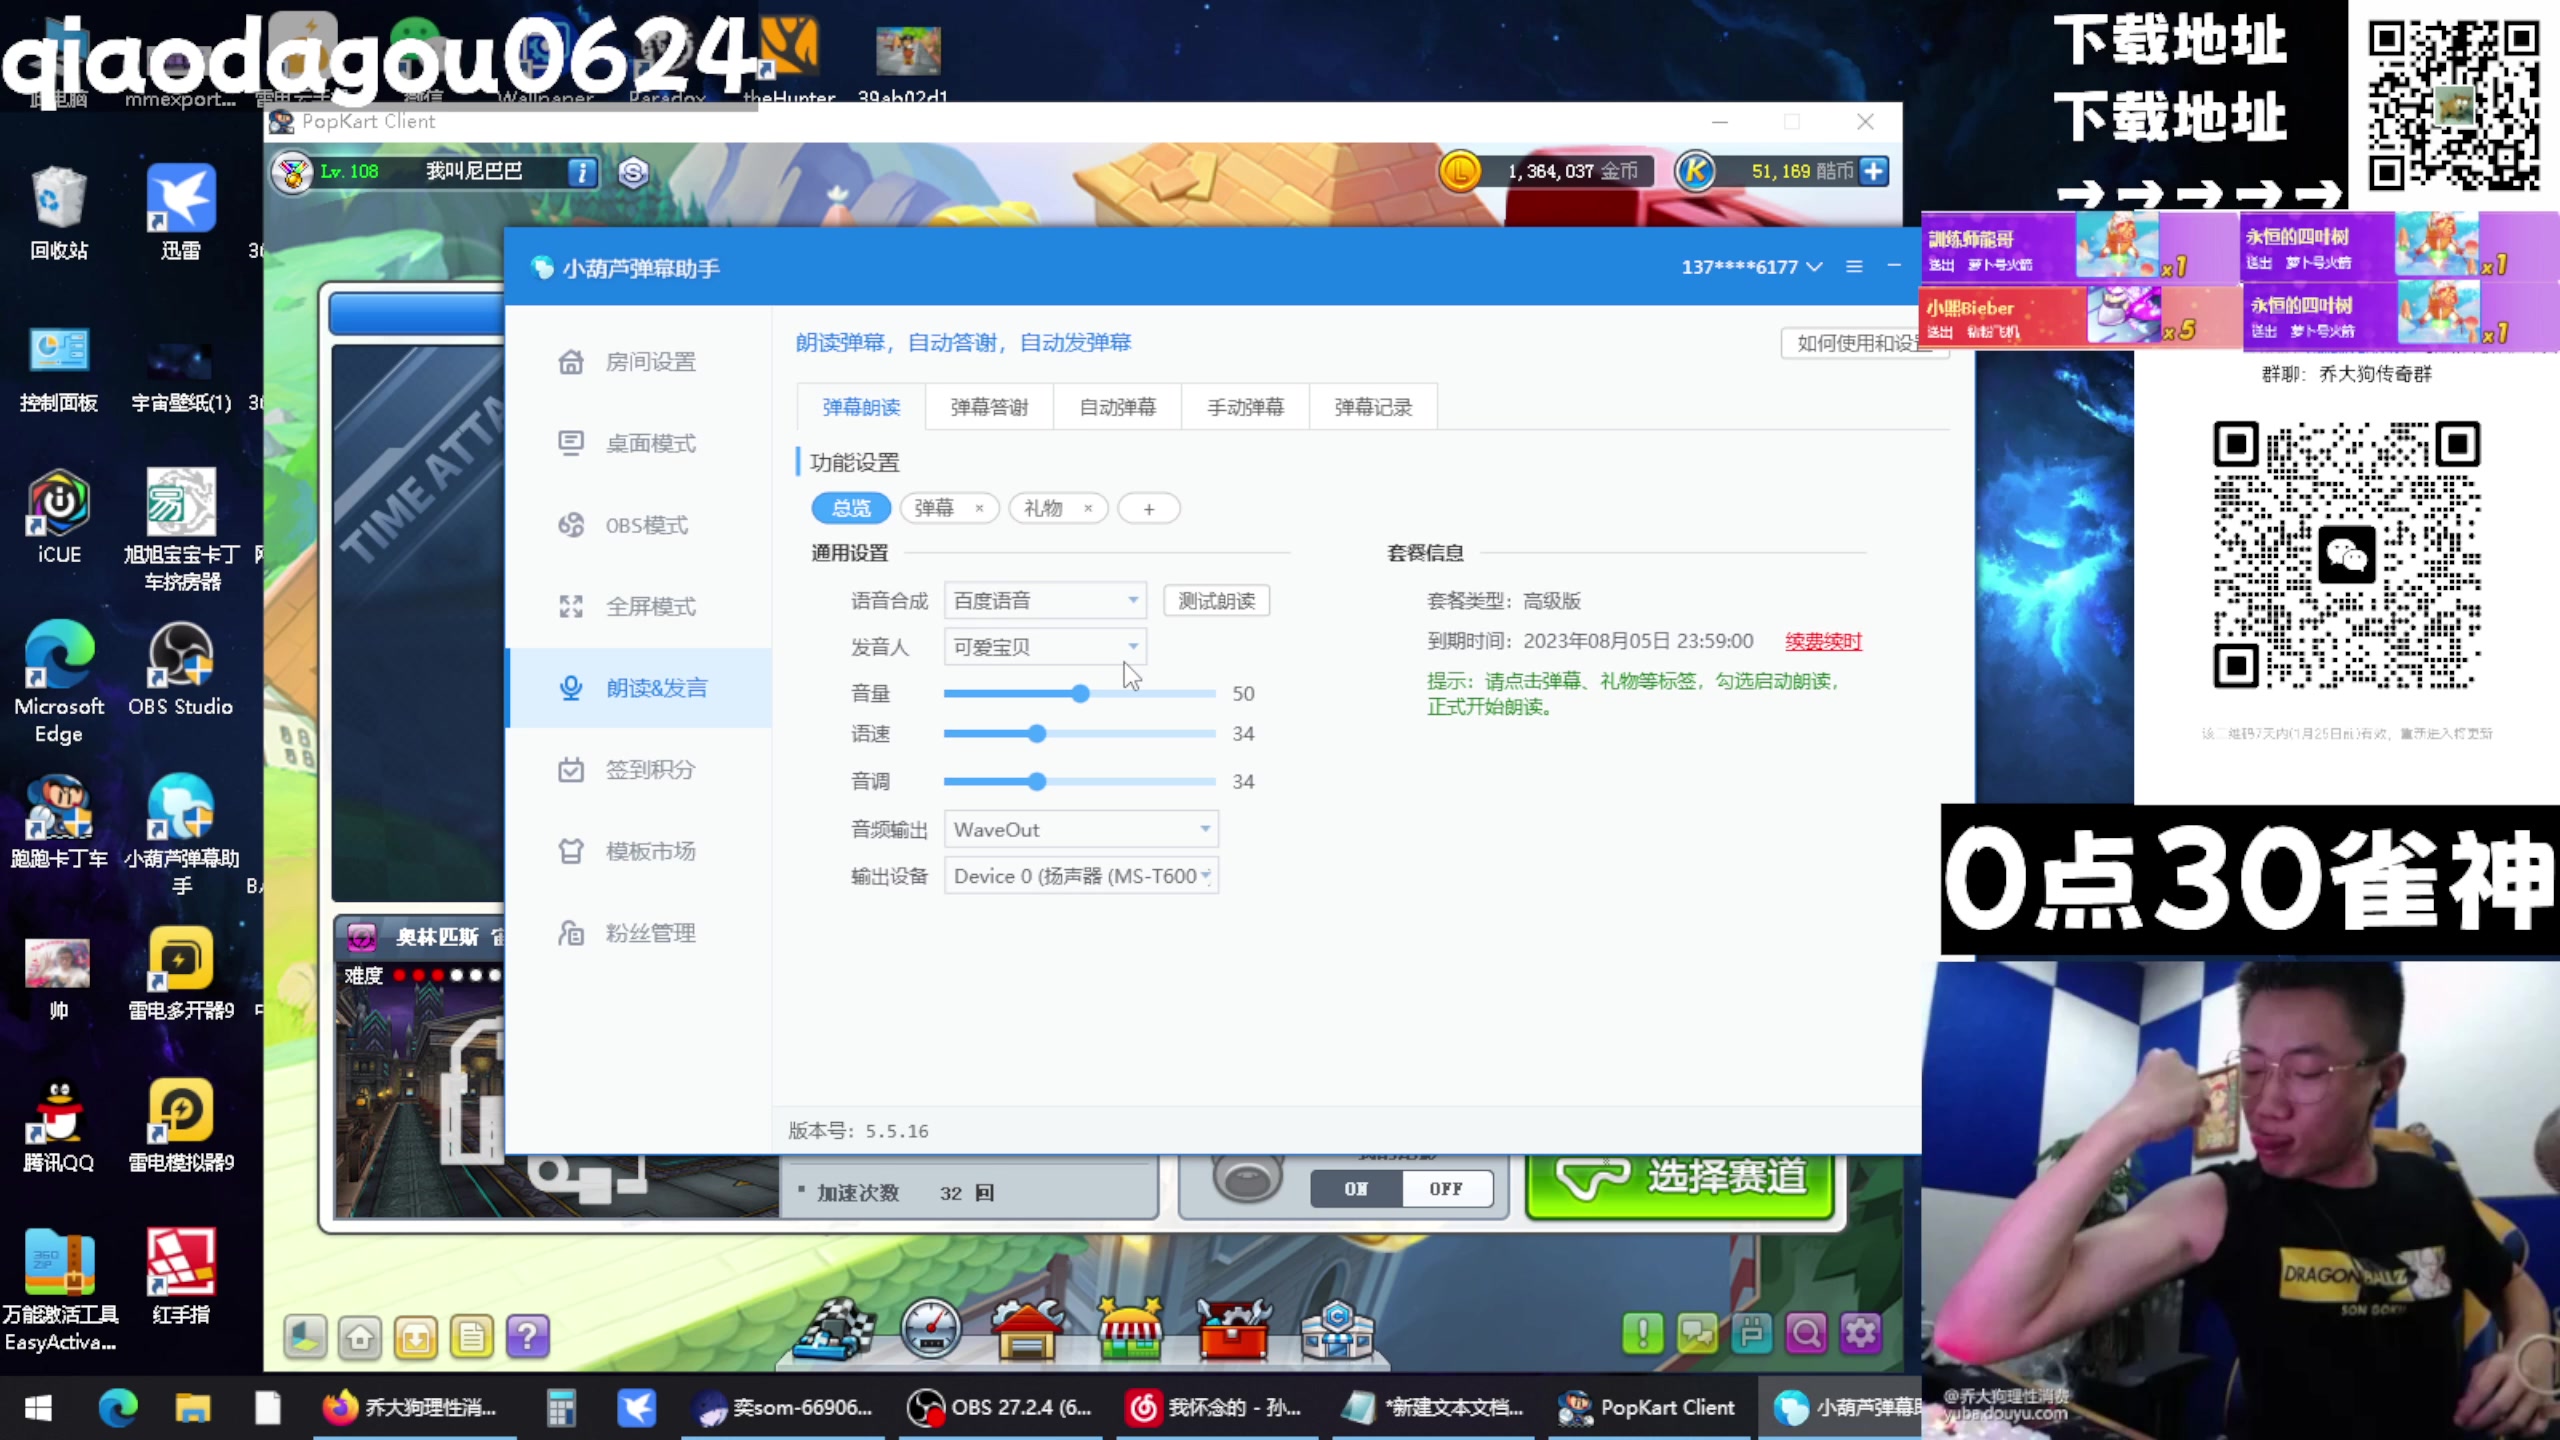Select 朗读&发言 sidebar item

tap(640, 688)
